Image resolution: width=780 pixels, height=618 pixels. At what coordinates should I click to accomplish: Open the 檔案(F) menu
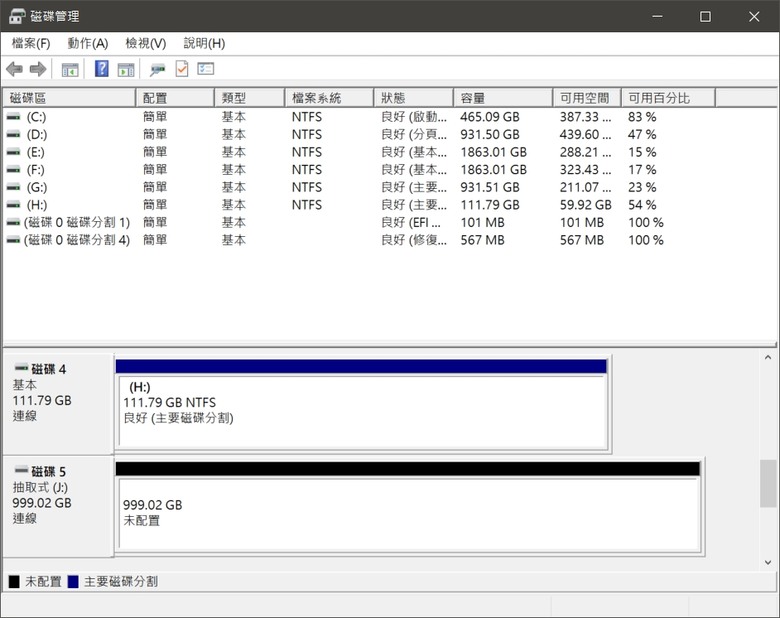[x=30, y=43]
